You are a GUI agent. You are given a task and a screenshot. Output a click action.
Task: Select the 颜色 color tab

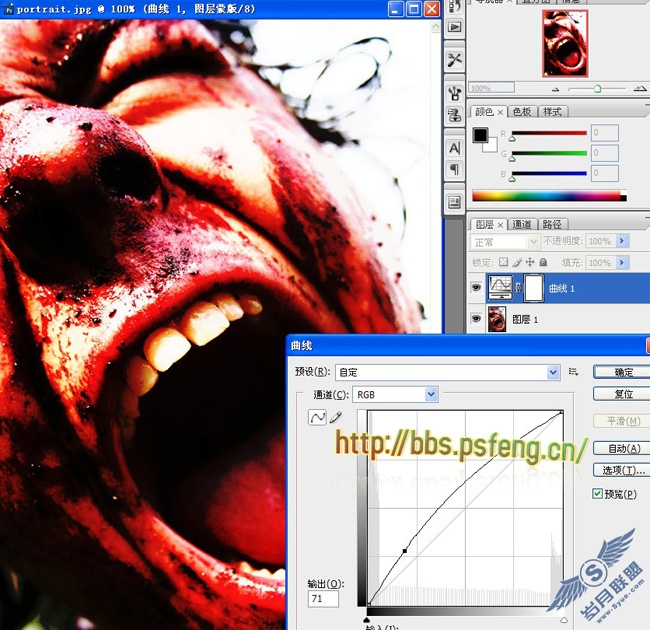tap(484, 112)
